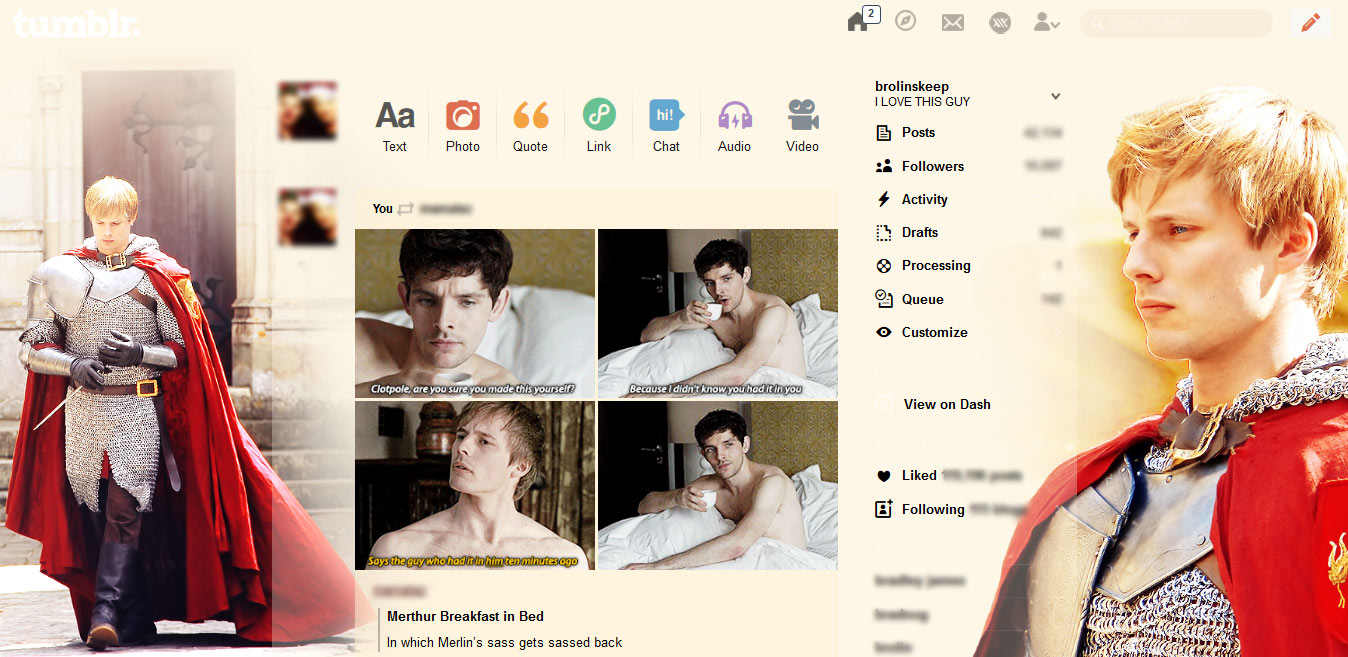Click View on Dash
Viewport: 1348px width, 657px height.
pyautogui.click(x=947, y=404)
